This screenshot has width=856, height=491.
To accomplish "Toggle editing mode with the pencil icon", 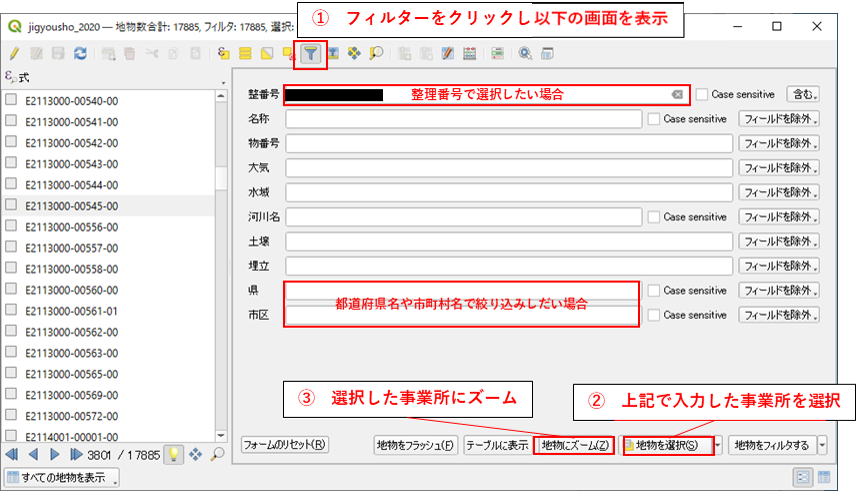I will coord(15,54).
